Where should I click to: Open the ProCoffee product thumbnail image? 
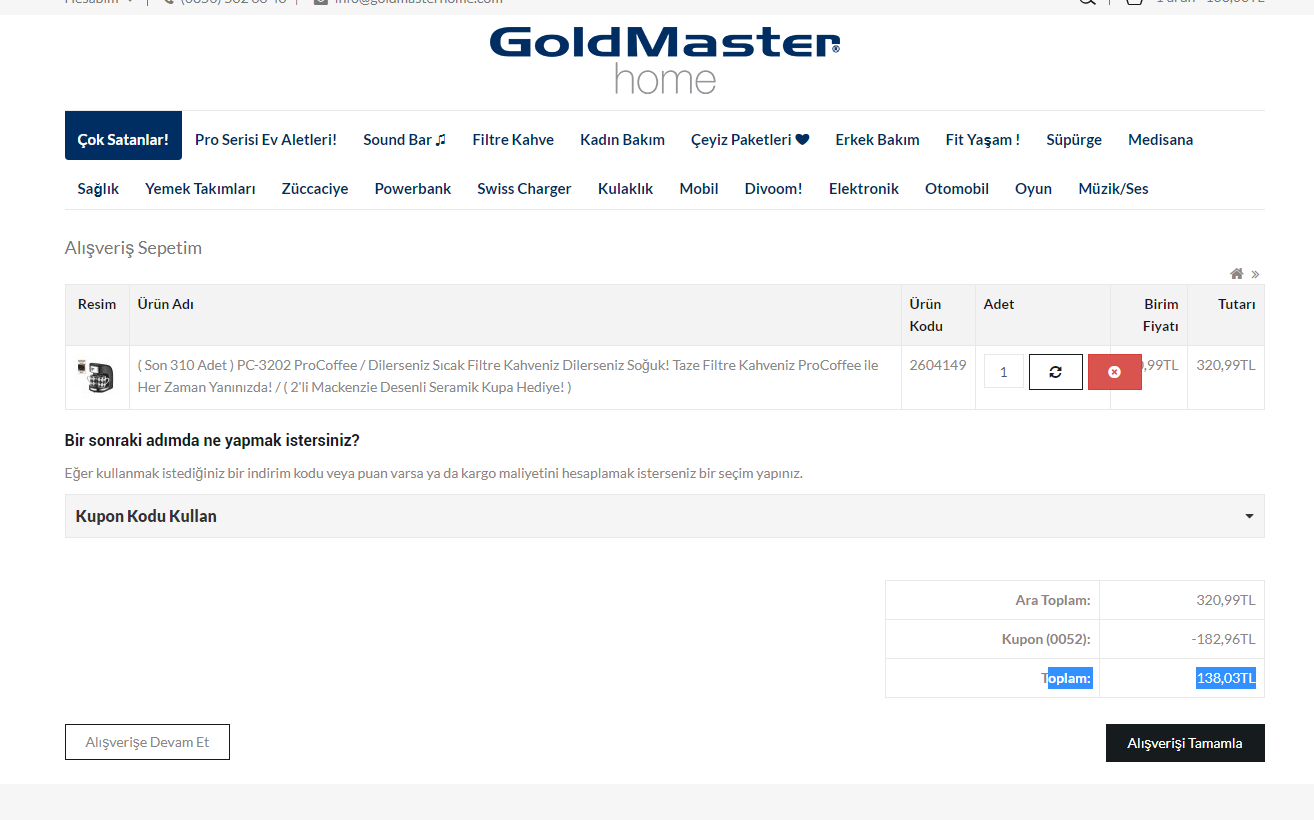pyautogui.click(x=96, y=376)
